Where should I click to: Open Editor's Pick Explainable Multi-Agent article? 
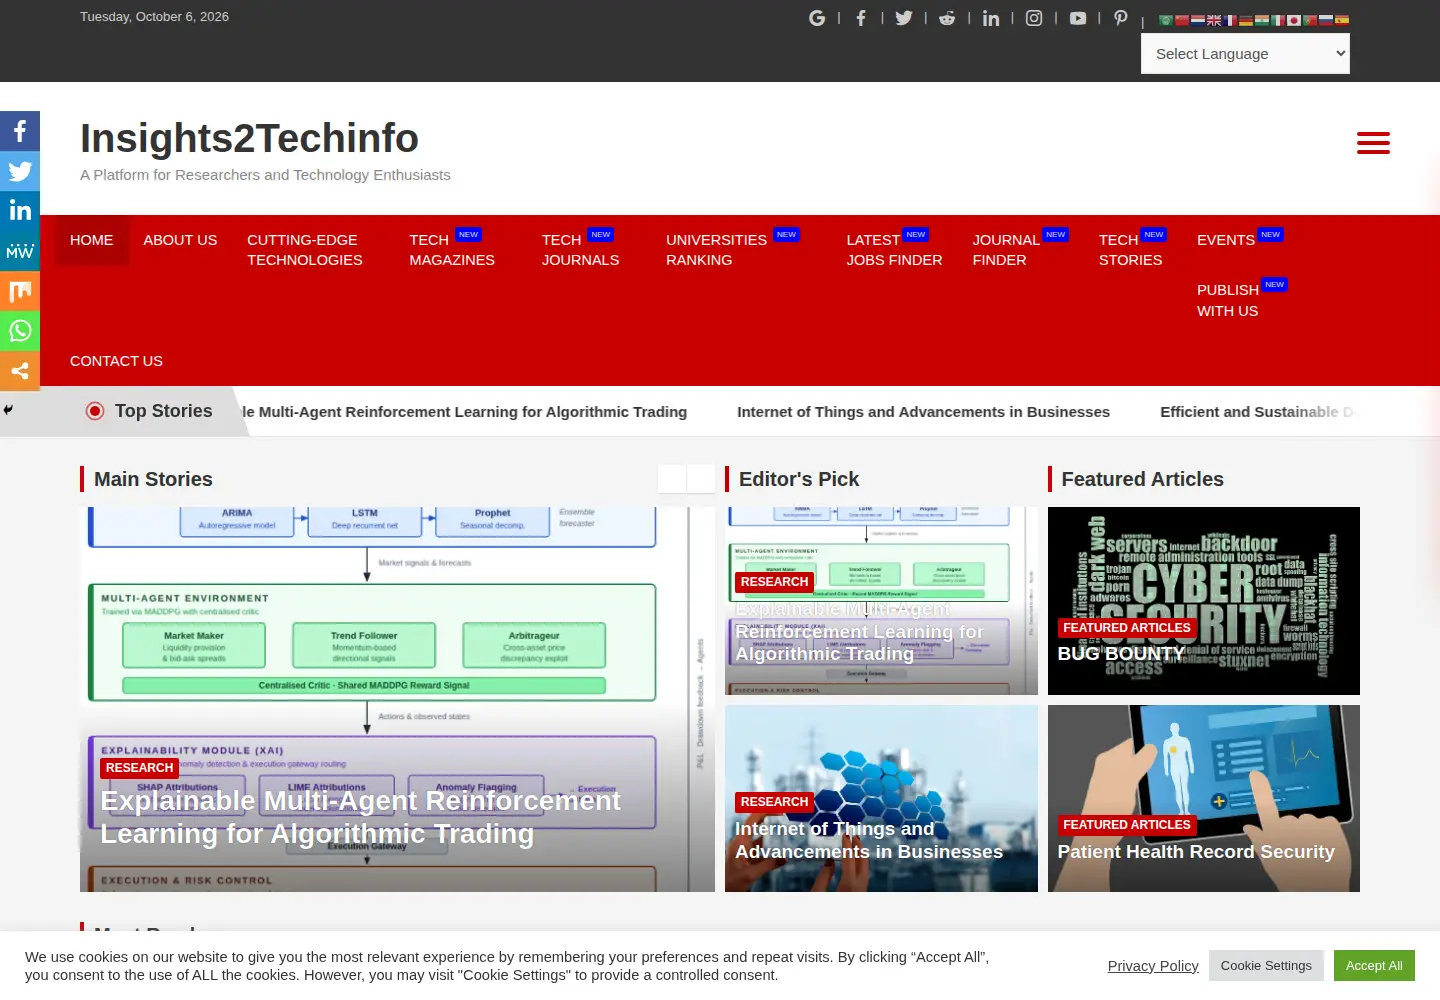pos(859,631)
